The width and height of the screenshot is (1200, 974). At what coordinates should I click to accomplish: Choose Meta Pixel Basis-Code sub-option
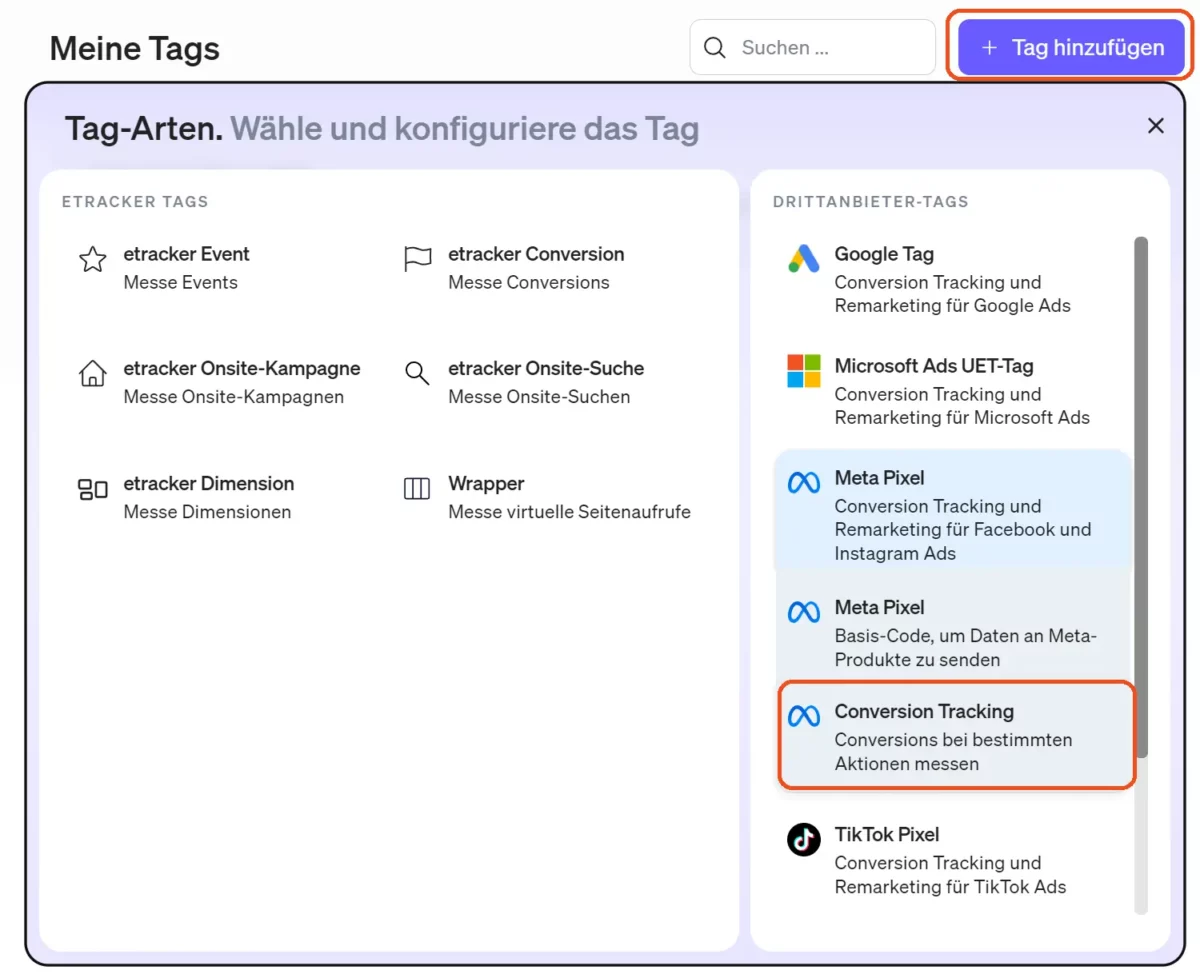[954, 633]
